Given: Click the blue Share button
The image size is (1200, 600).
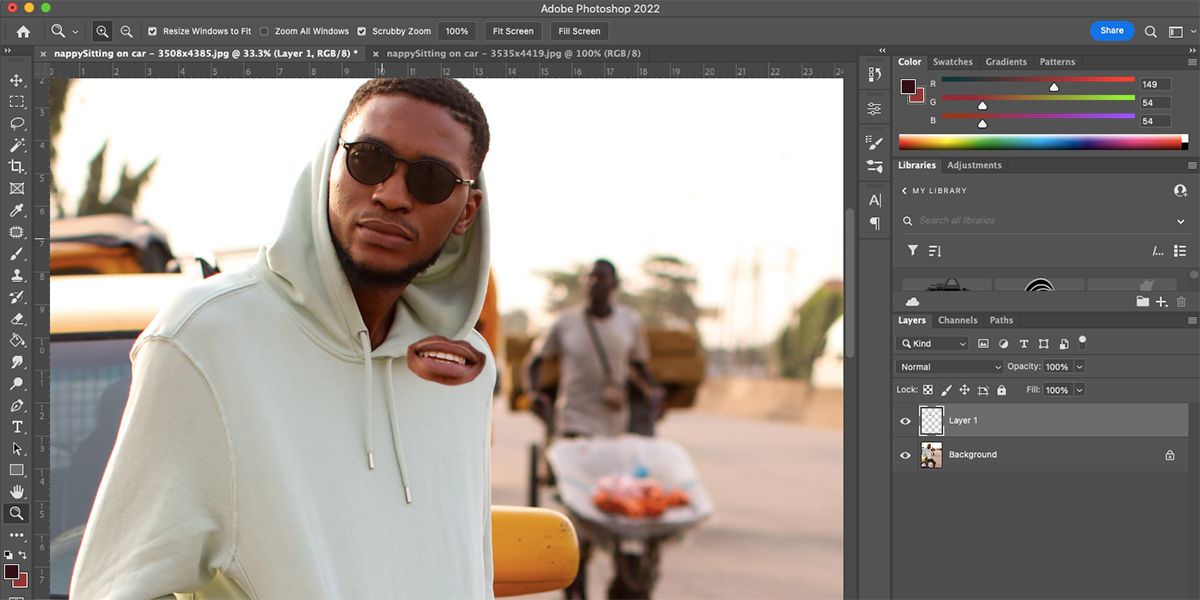Looking at the screenshot, I should pyautogui.click(x=1111, y=31).
